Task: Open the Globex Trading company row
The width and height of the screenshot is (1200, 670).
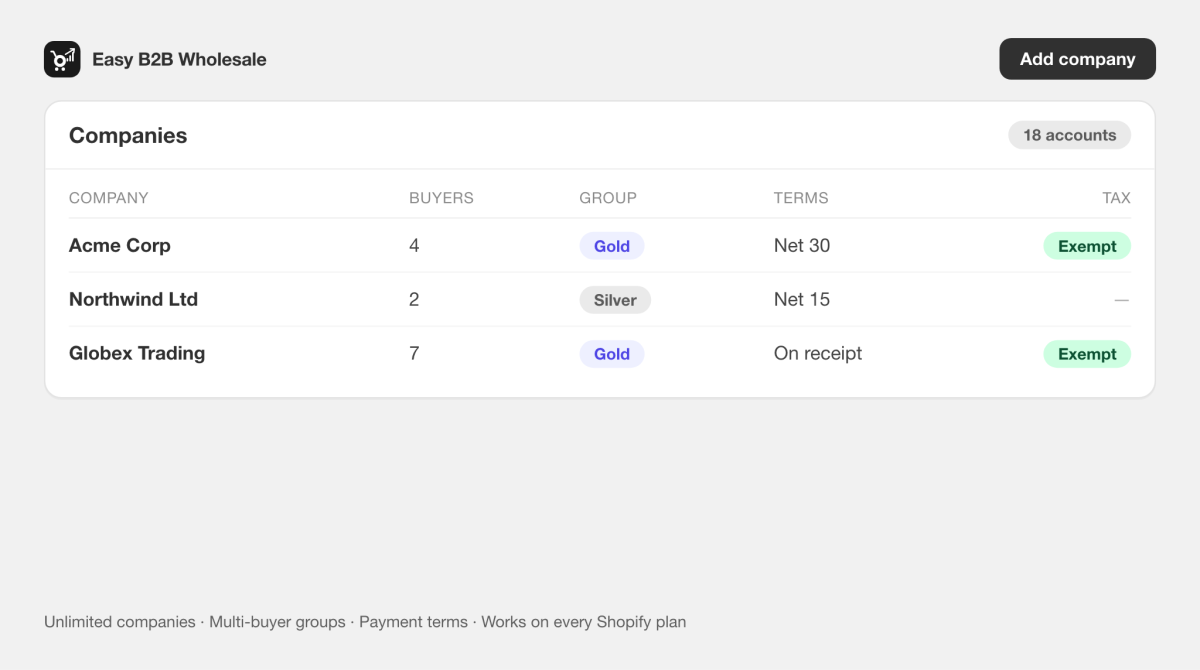Action: tap(600, 354)
